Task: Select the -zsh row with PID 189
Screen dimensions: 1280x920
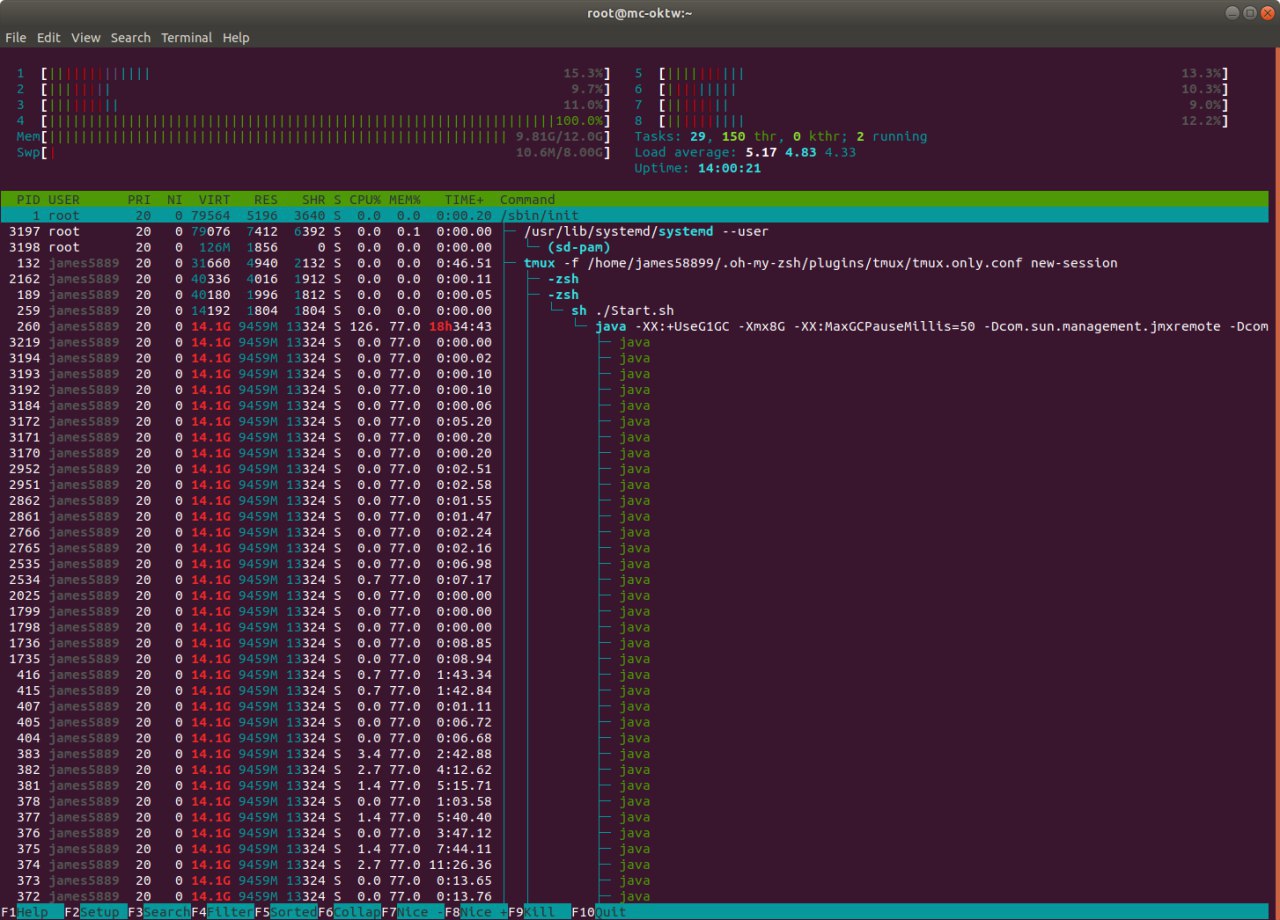Action: click(634, 295)
